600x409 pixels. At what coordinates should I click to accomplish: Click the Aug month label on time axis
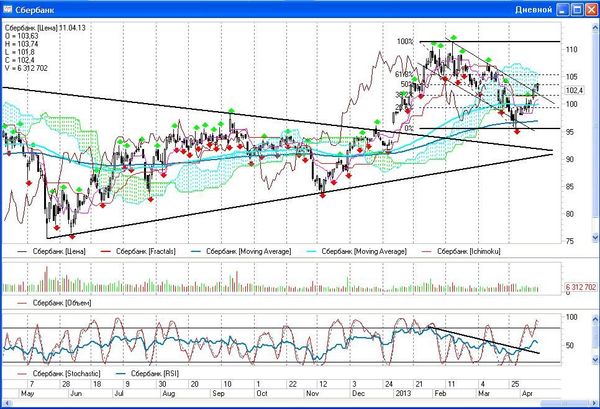pyautogui.click(x=169, y=393)
